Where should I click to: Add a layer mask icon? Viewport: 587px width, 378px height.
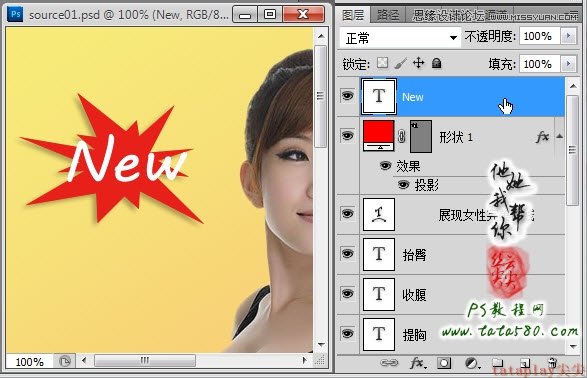(x=444, y=363)
